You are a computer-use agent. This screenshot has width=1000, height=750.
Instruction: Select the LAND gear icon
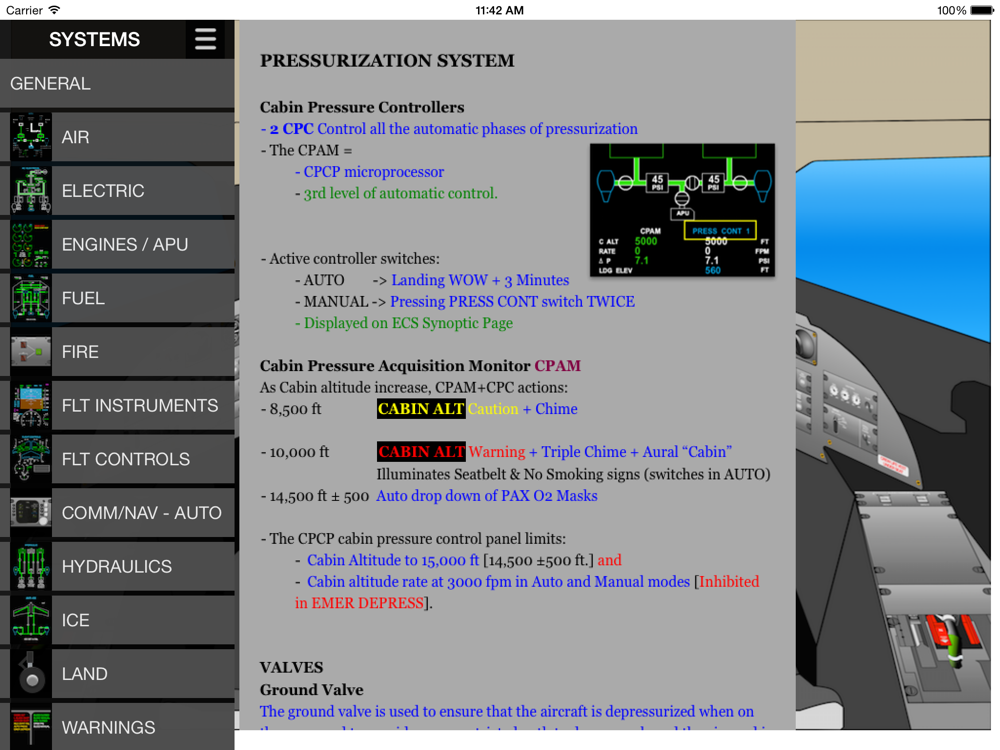[31, 673]
